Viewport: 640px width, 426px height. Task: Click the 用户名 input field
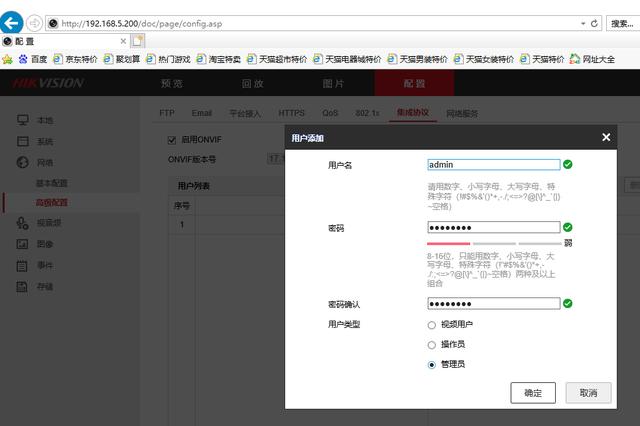pyautogui.click(x=494, y=164)
